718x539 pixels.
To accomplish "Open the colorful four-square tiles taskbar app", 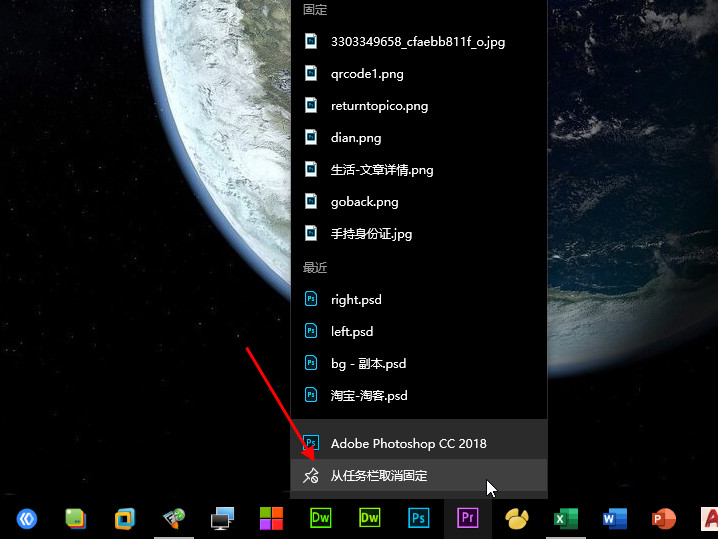I will tap(272, 518).
